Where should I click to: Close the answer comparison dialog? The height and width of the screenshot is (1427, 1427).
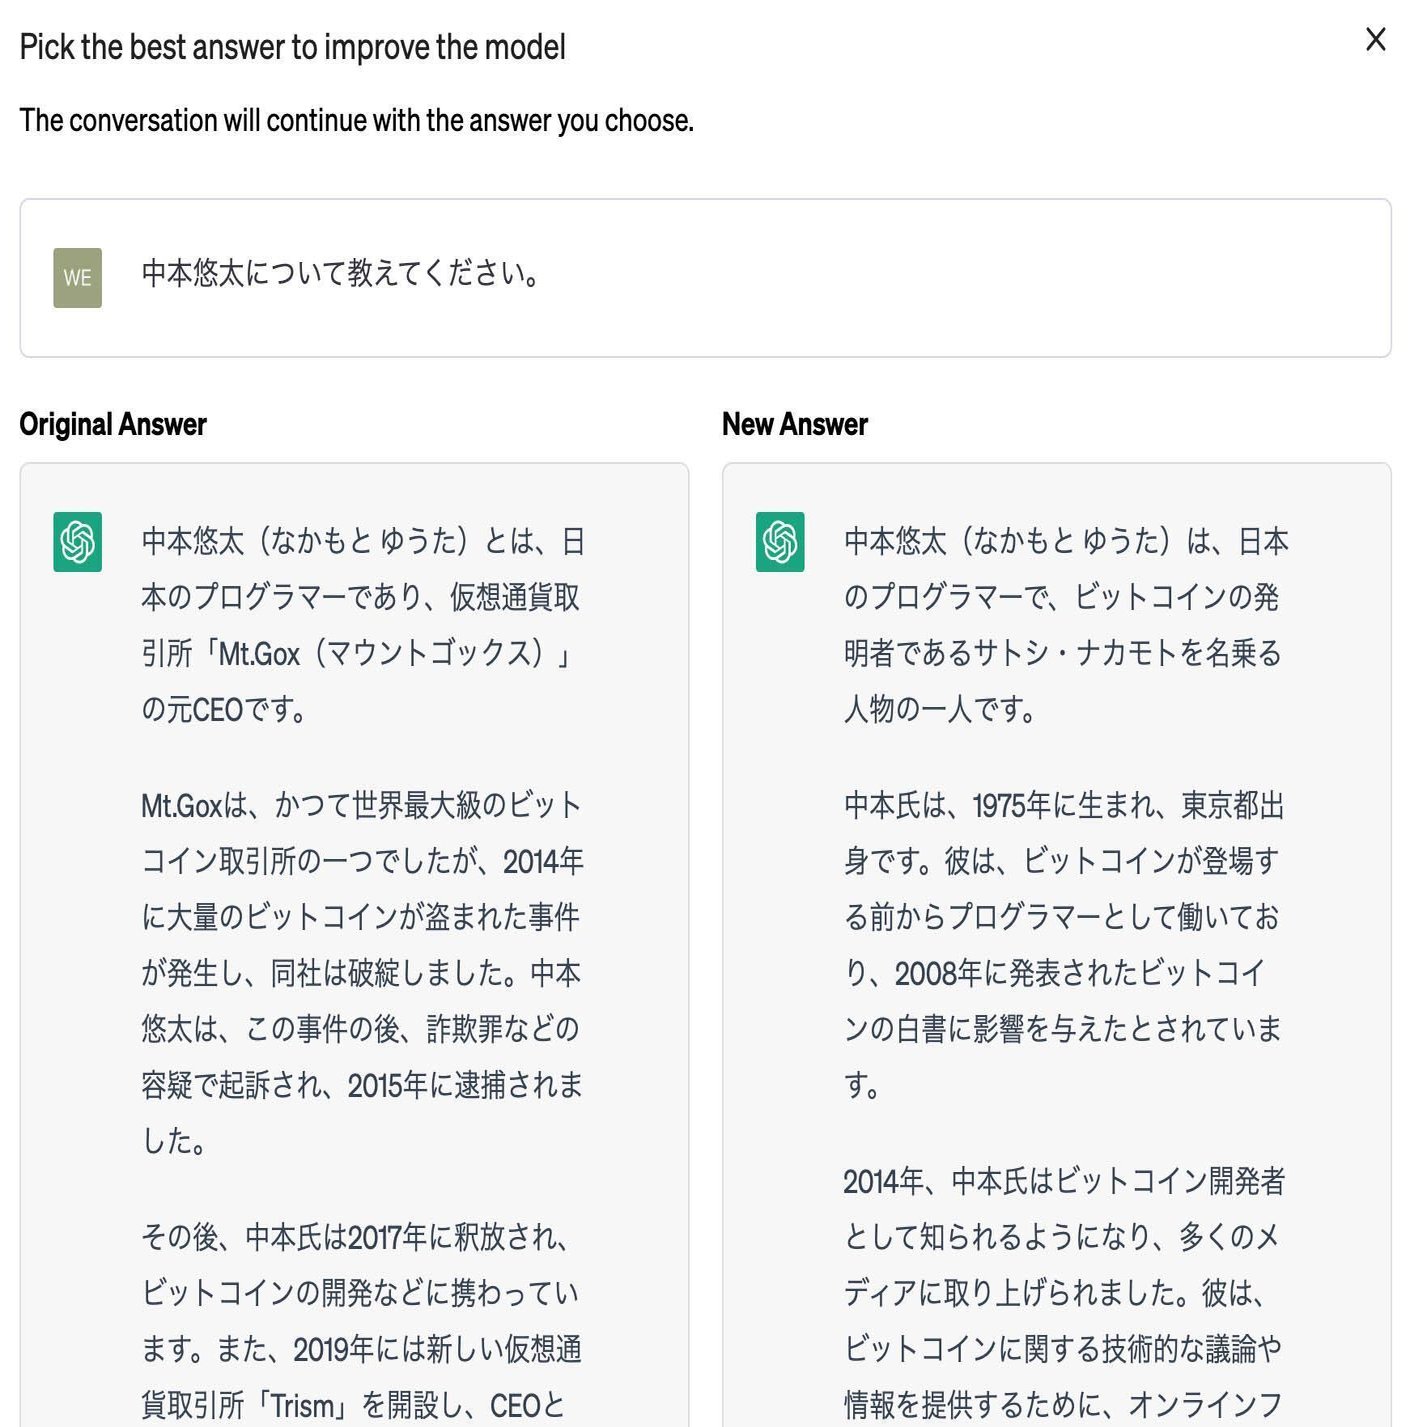pos(1375,40)
